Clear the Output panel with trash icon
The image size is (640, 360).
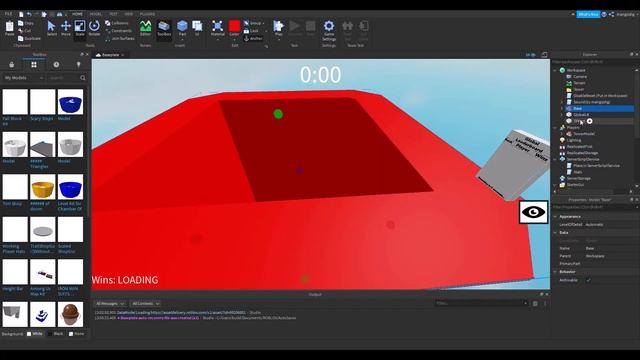[535, 303]
